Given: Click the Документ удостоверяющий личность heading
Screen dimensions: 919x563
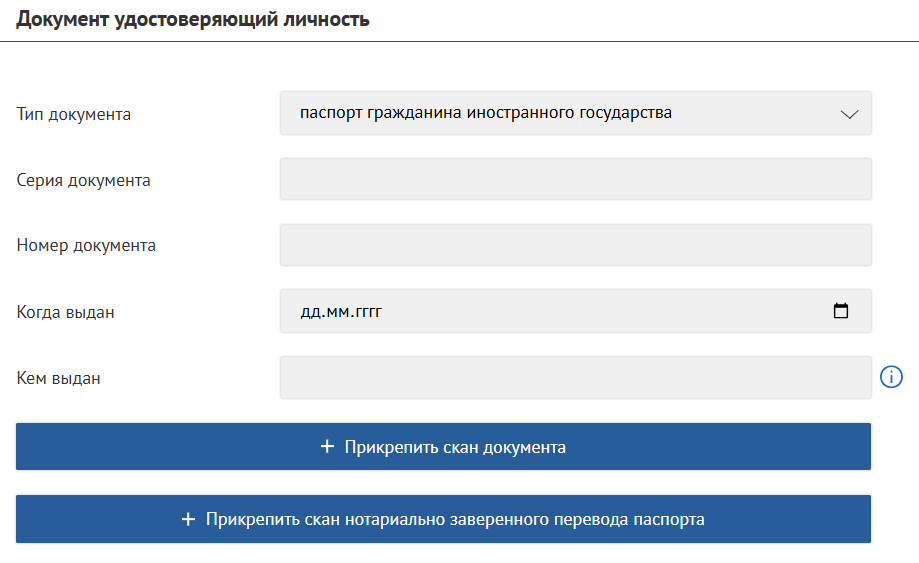Looking at the screenshot, I should point(193,19).
